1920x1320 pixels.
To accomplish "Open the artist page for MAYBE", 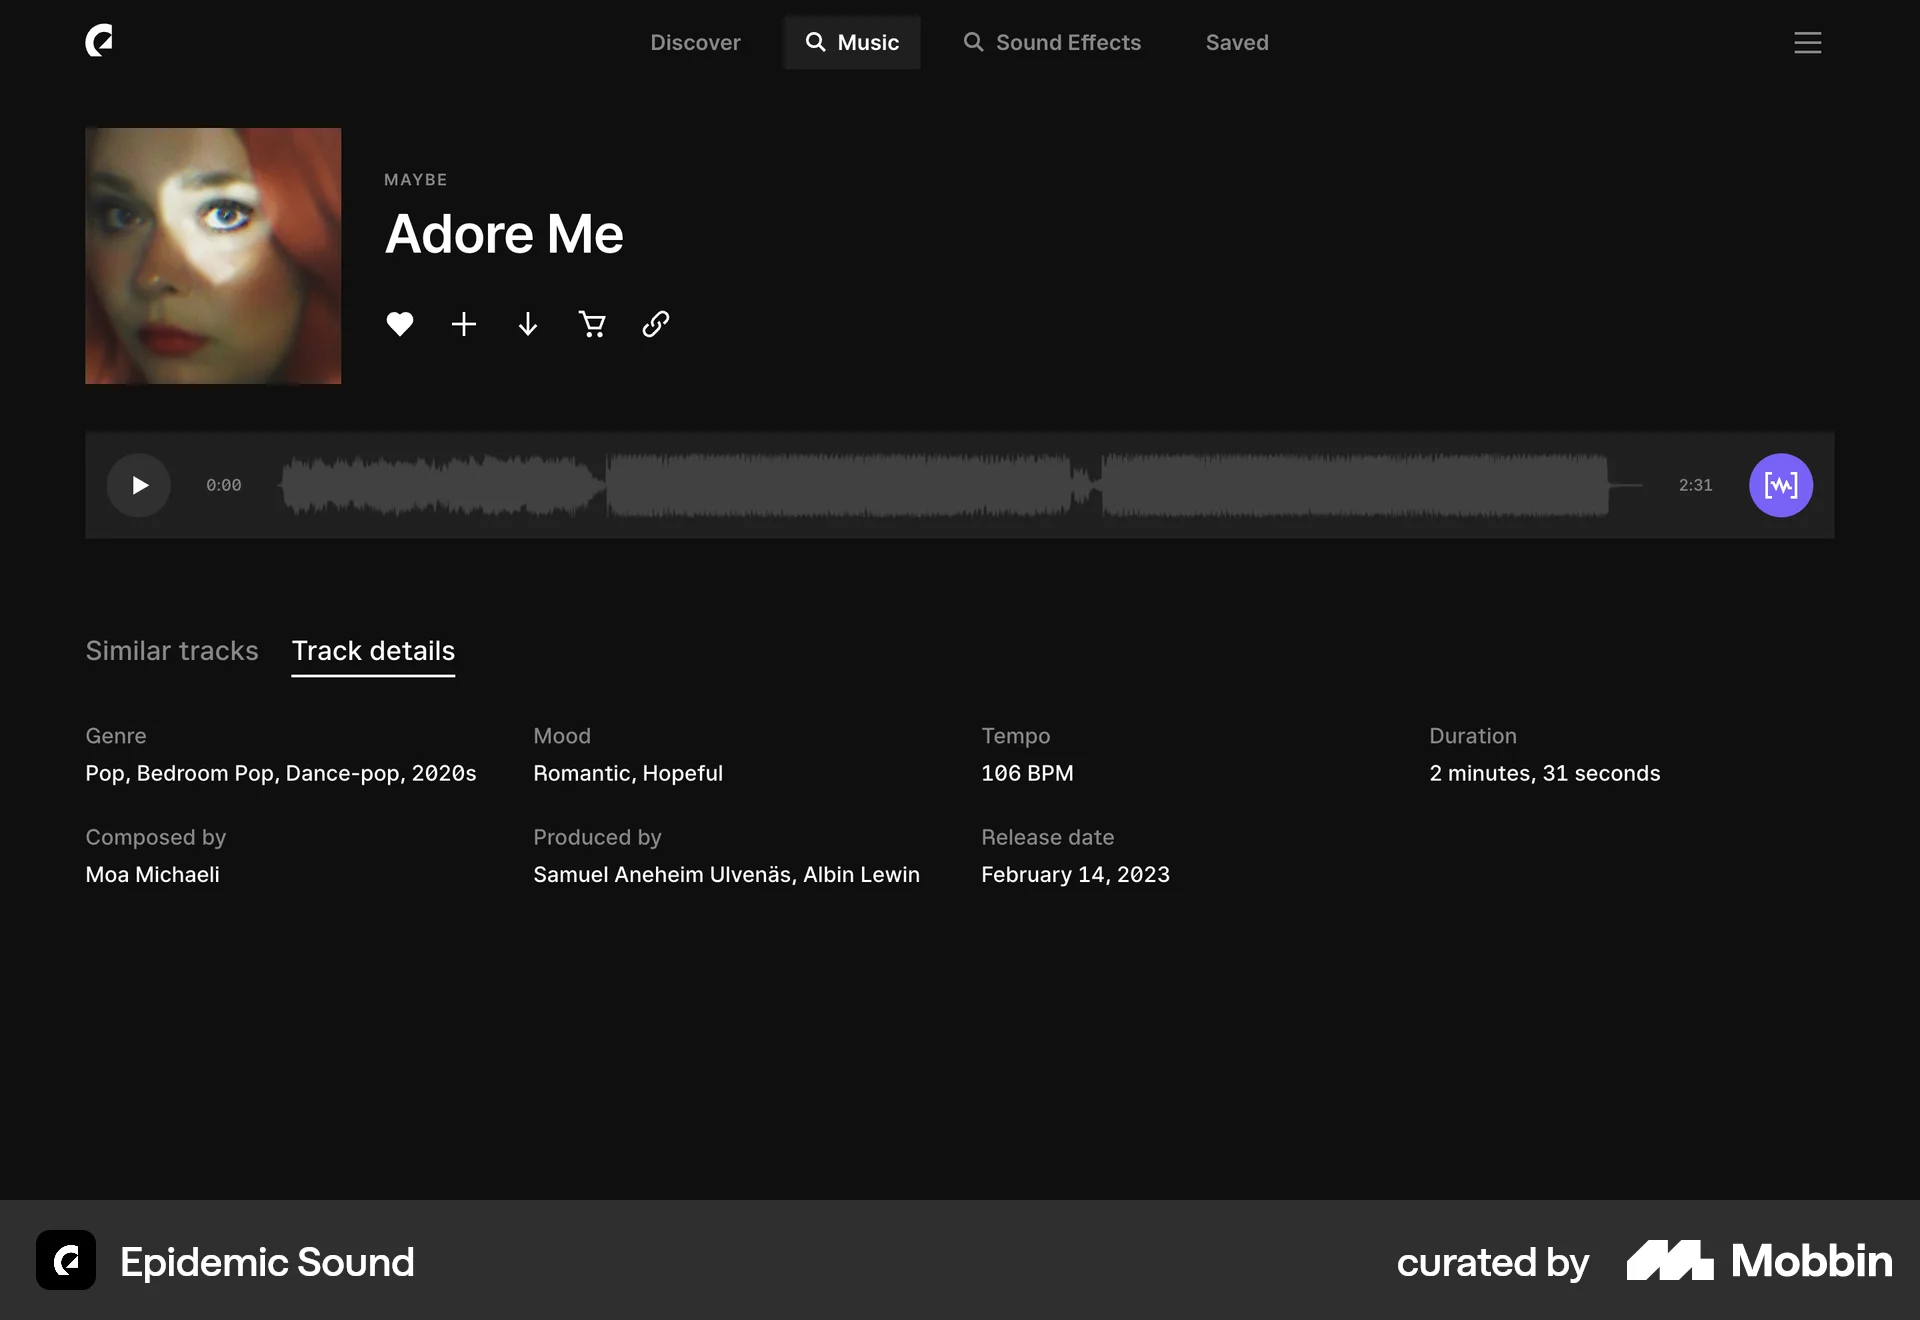I will pyautogui.click(x=415, y=179).
